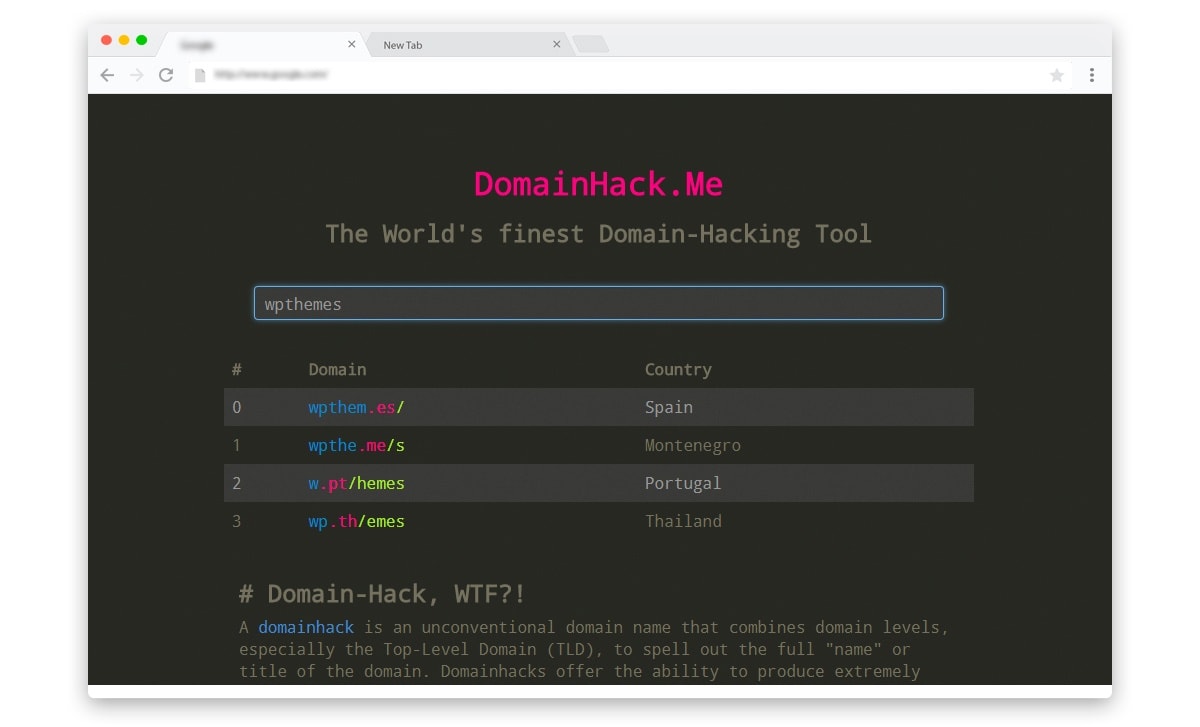
Task: Click the browser back arrow
Action: 107,75
